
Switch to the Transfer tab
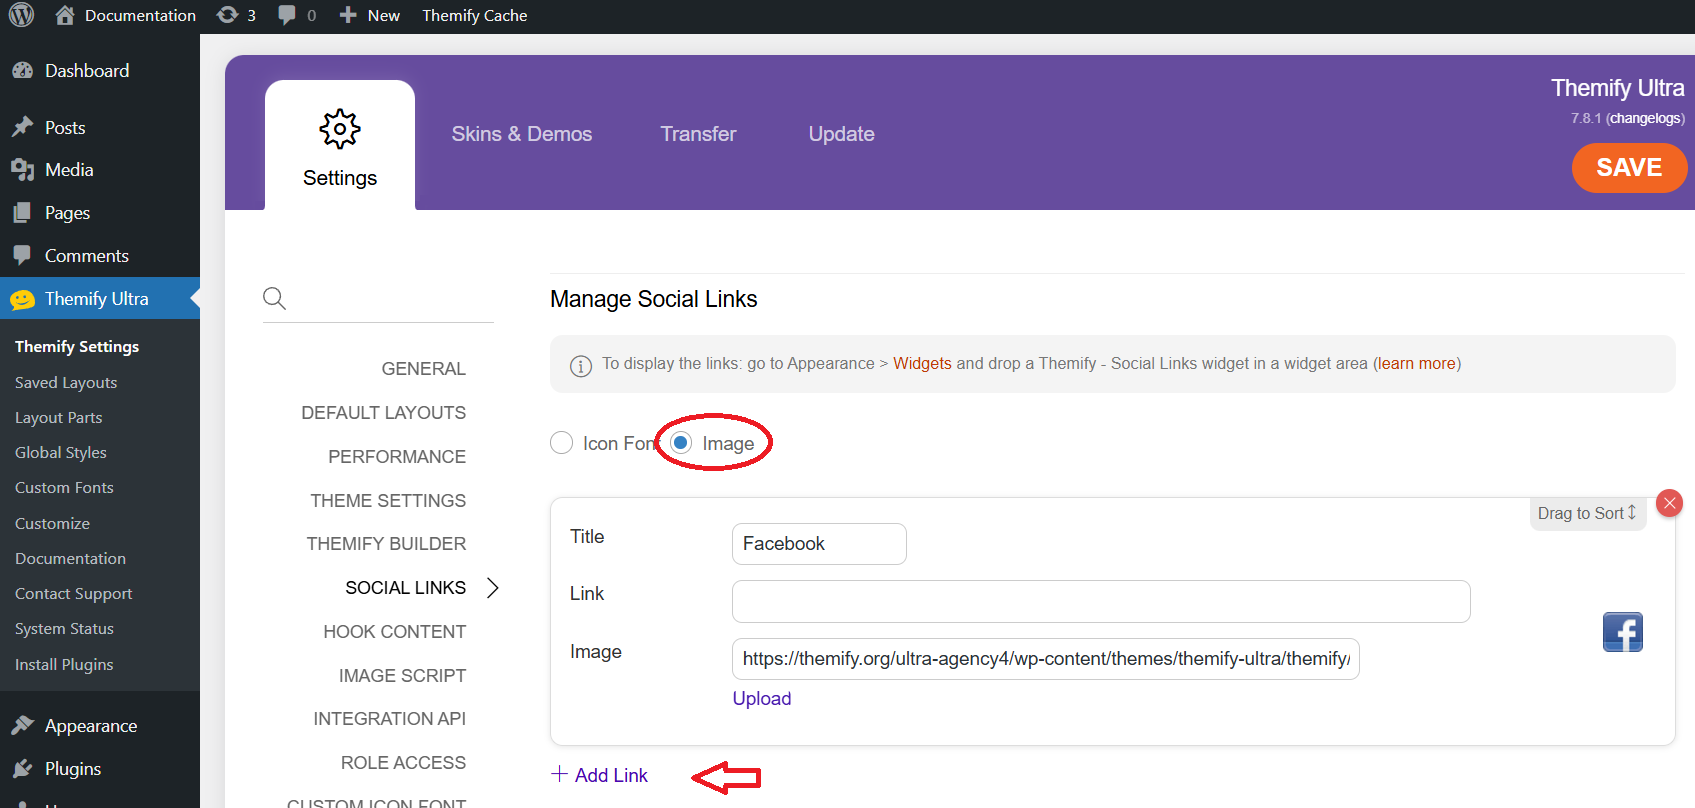click(698, 134)
